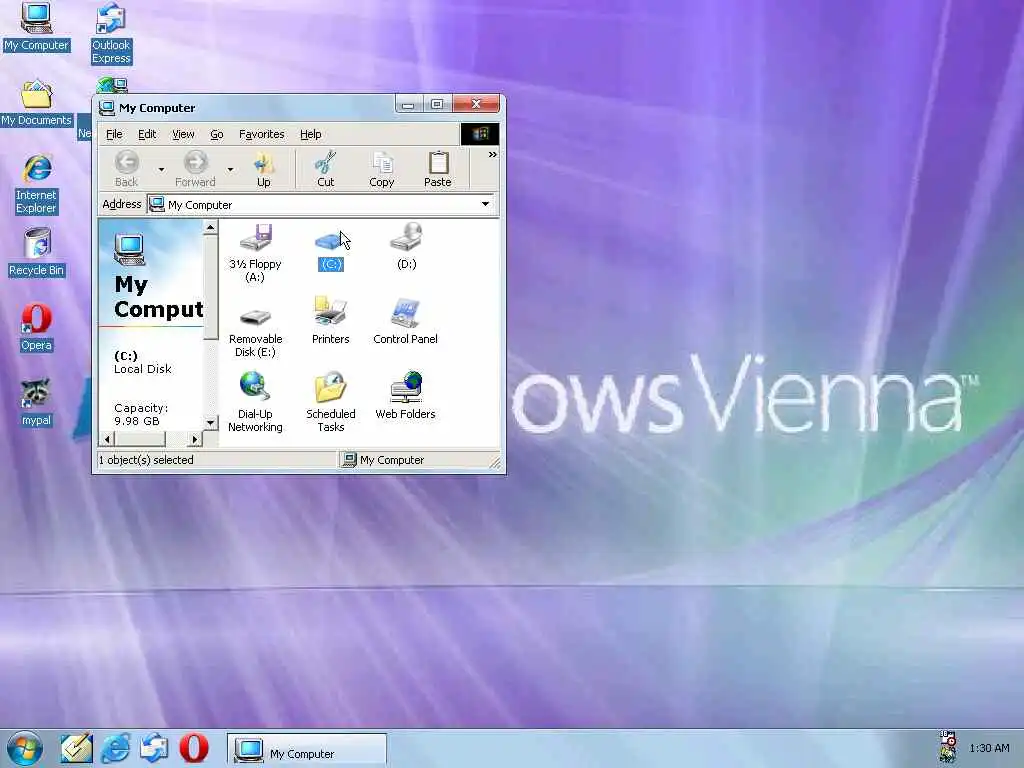The width and height of the screenshot is (1024, 768).
Task: Click the Forward toolbar button
Action: click(x=195, y=169)
